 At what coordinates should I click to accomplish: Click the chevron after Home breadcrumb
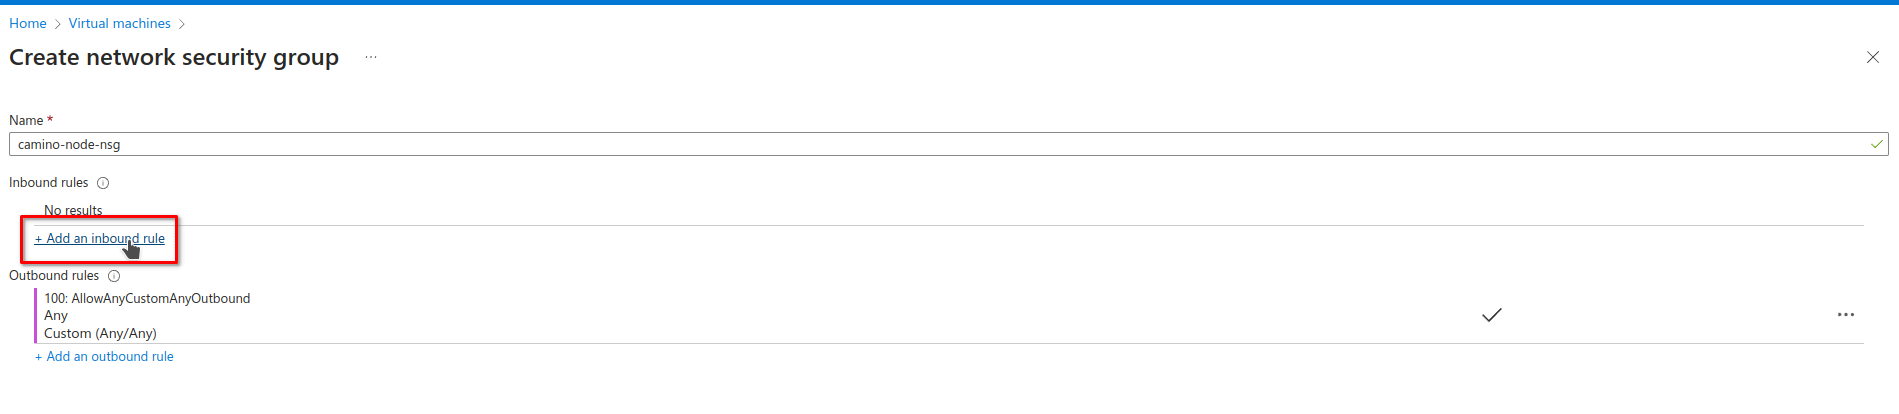coord(58,24)
